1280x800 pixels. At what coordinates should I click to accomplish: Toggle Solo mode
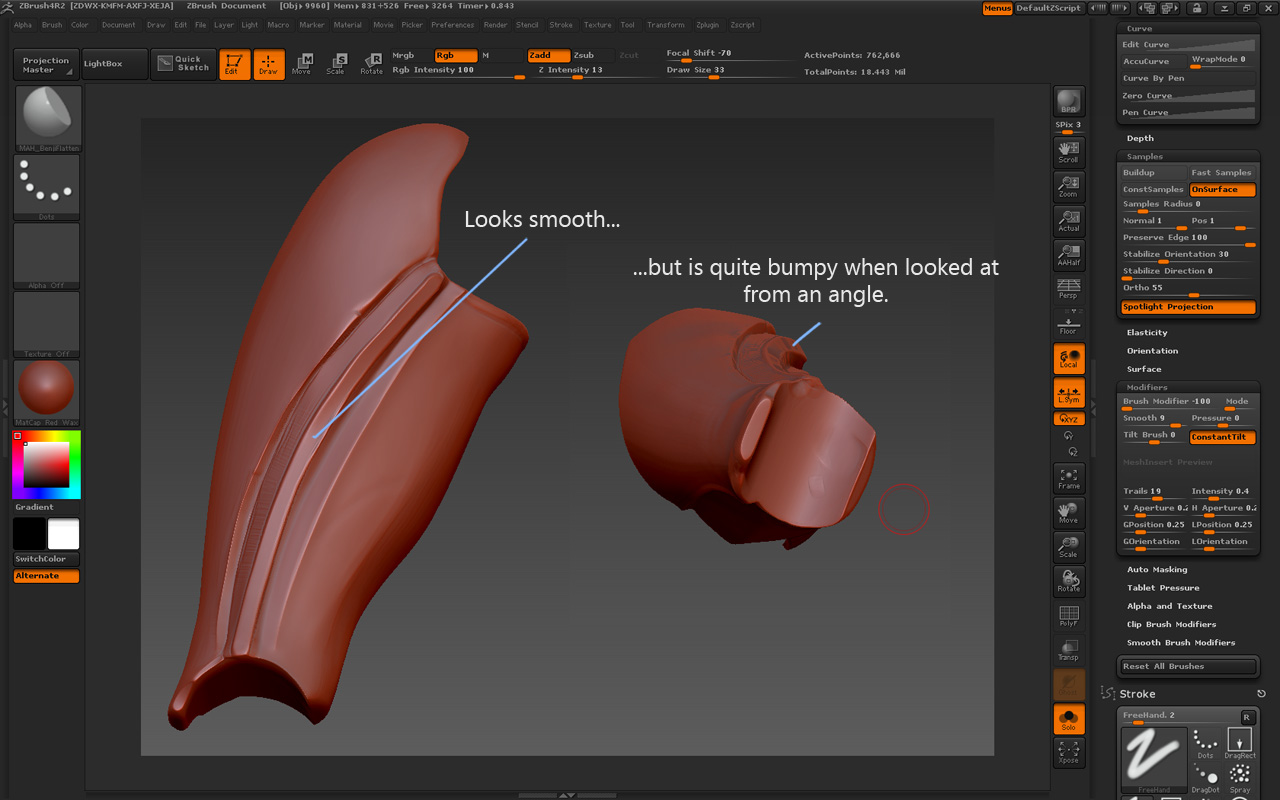click(1069, 719)
